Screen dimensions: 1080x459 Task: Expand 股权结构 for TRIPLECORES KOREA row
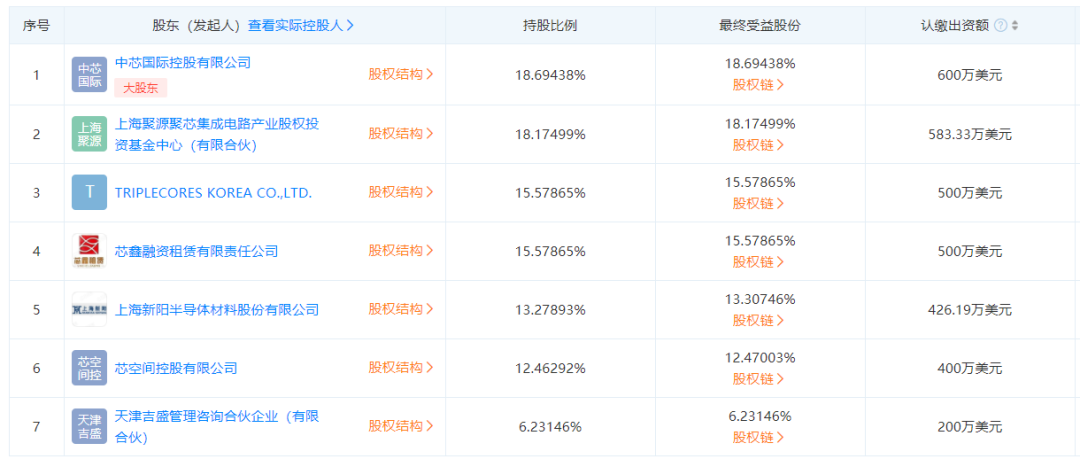tap(401, 192)
